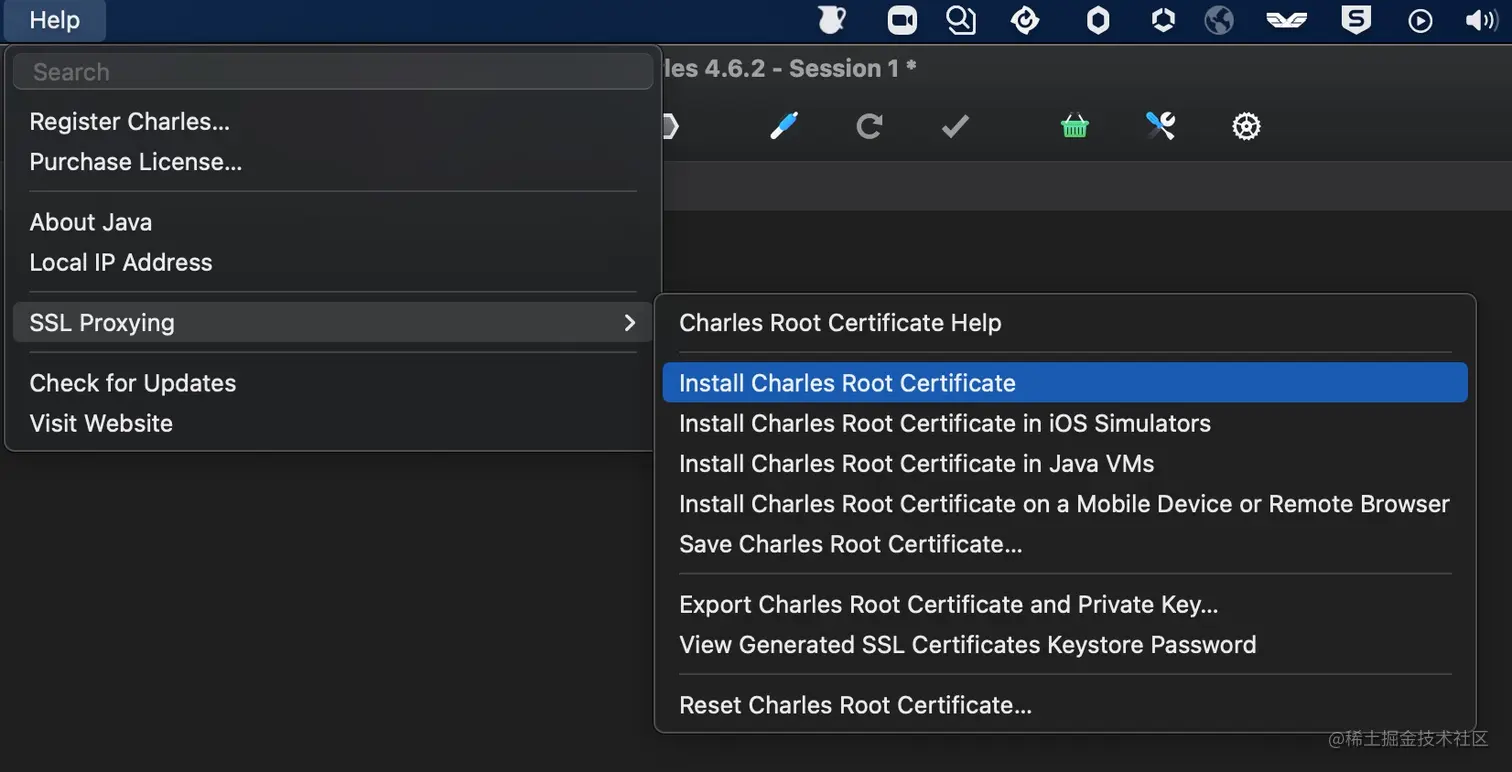Select Install Charles Root Certificate
The image size is (1512, 772).
(x=1065, y=383)
